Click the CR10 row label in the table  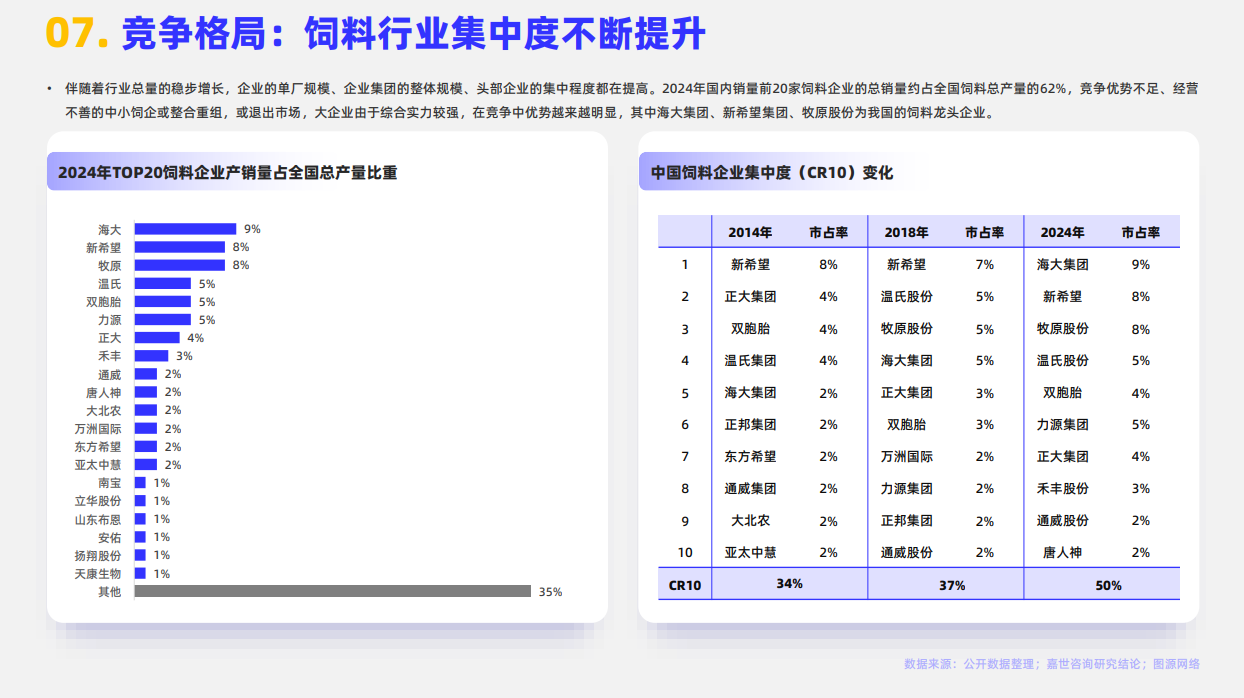point(684,585)
